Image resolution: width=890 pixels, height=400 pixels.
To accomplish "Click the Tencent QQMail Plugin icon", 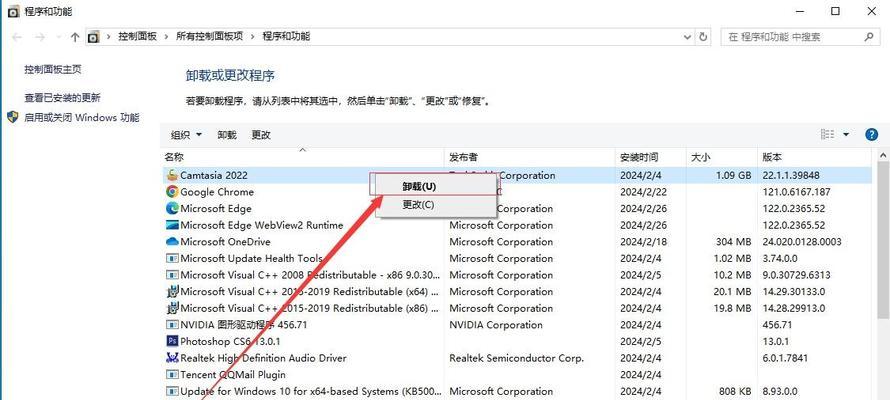I will point(172,374).
